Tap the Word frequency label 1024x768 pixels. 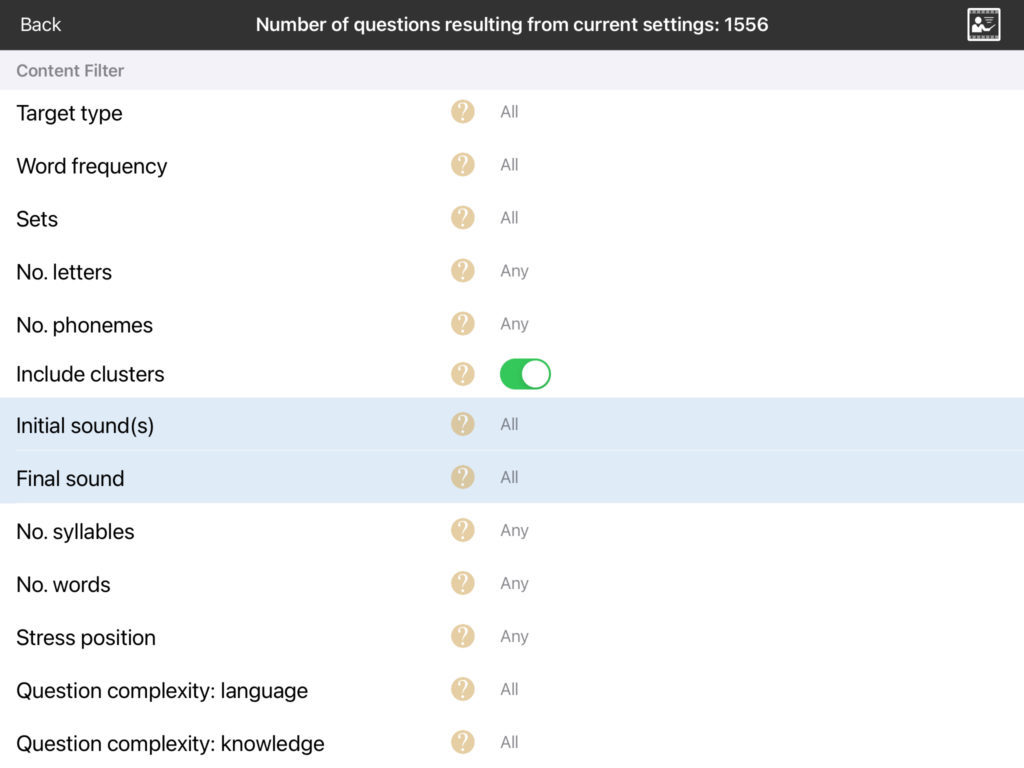tap(92, 166)
